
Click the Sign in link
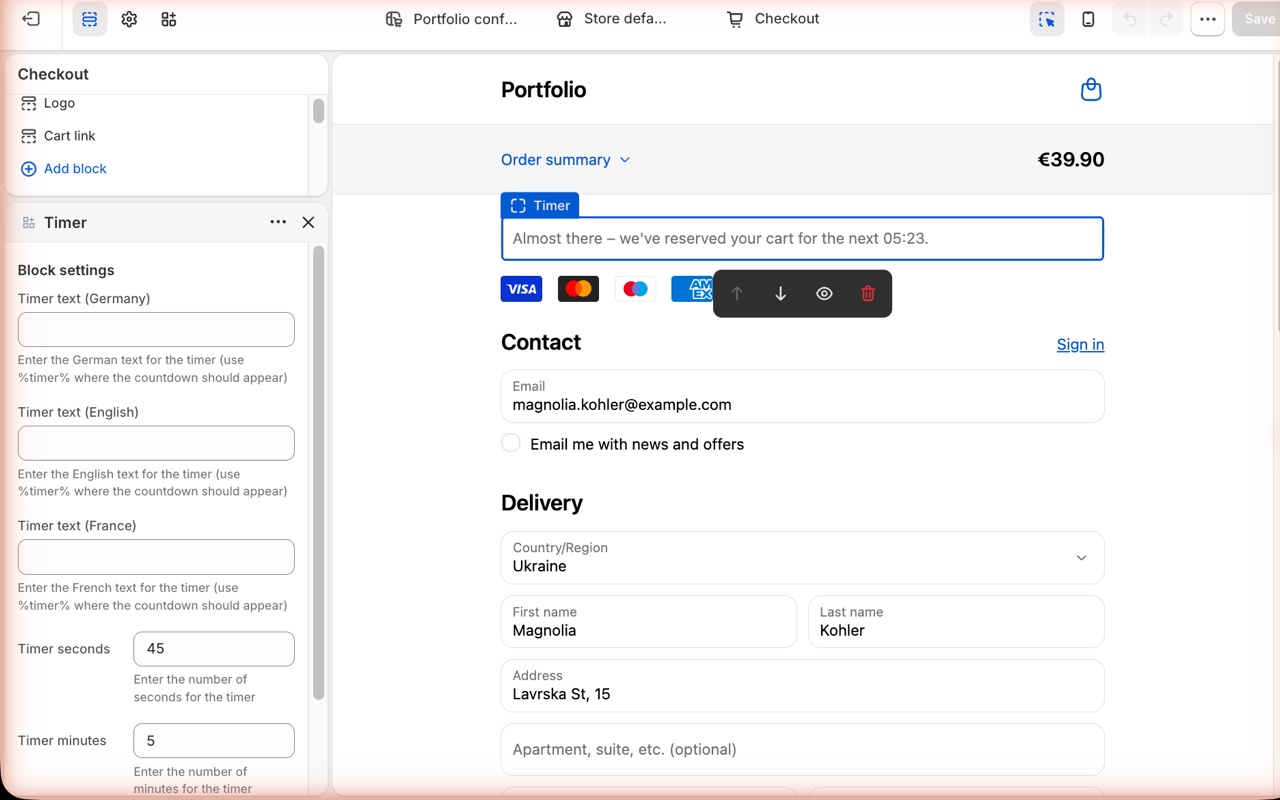(x=1080, y=345)
